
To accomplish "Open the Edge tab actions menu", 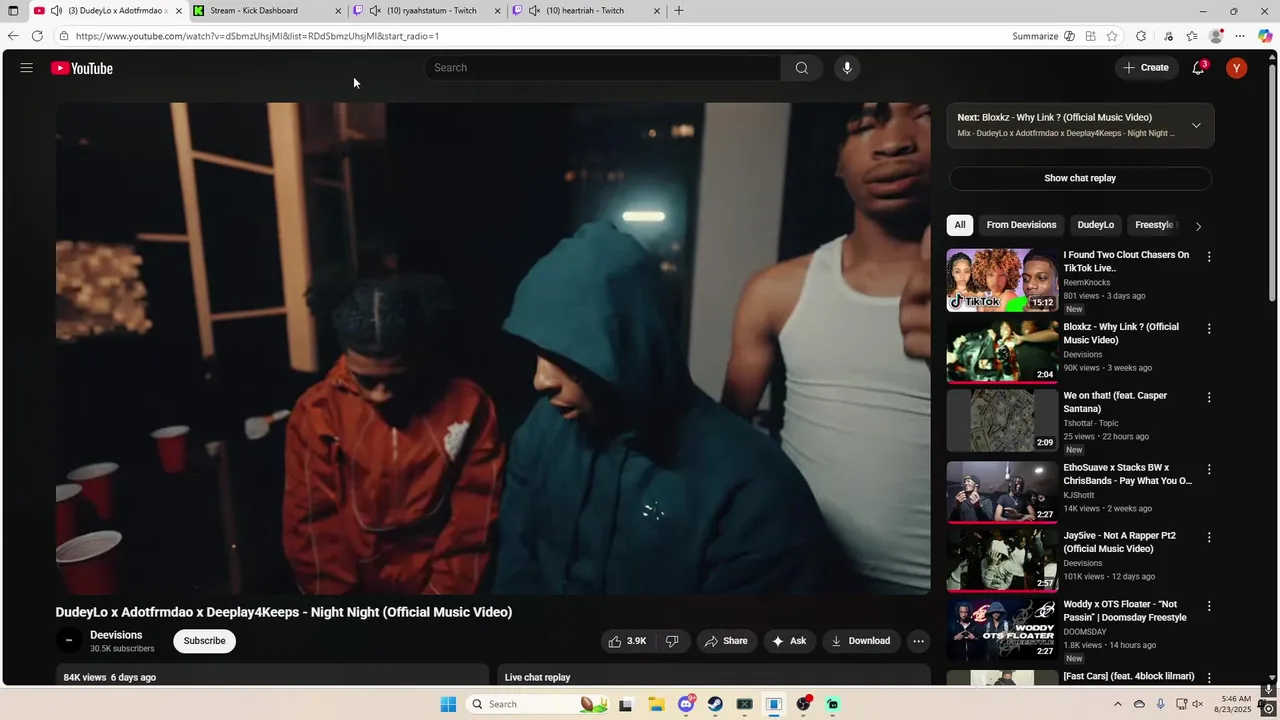I will 13,11.
